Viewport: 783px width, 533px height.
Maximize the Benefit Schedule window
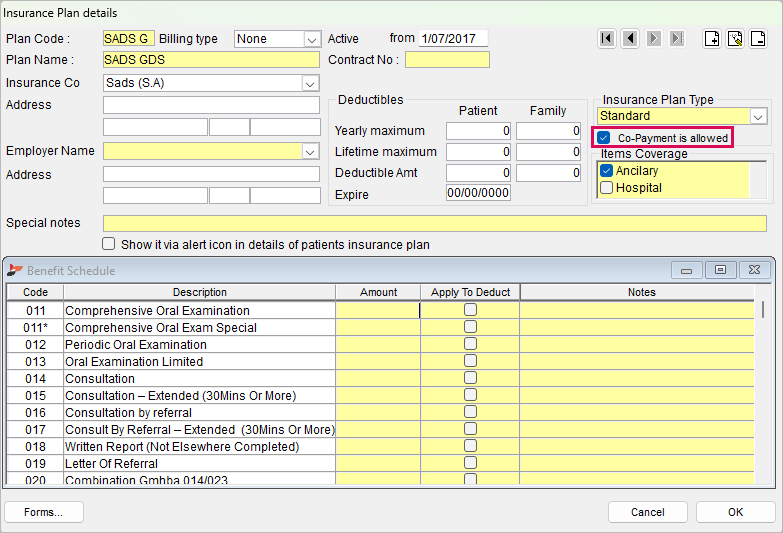[720, 270]
